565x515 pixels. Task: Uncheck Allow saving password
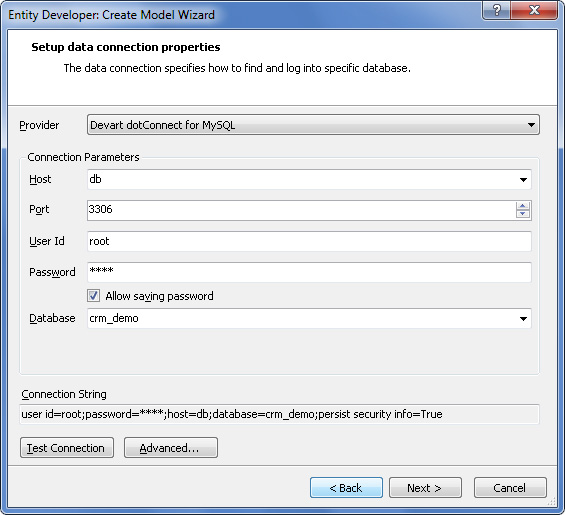[x=94, y=296]
